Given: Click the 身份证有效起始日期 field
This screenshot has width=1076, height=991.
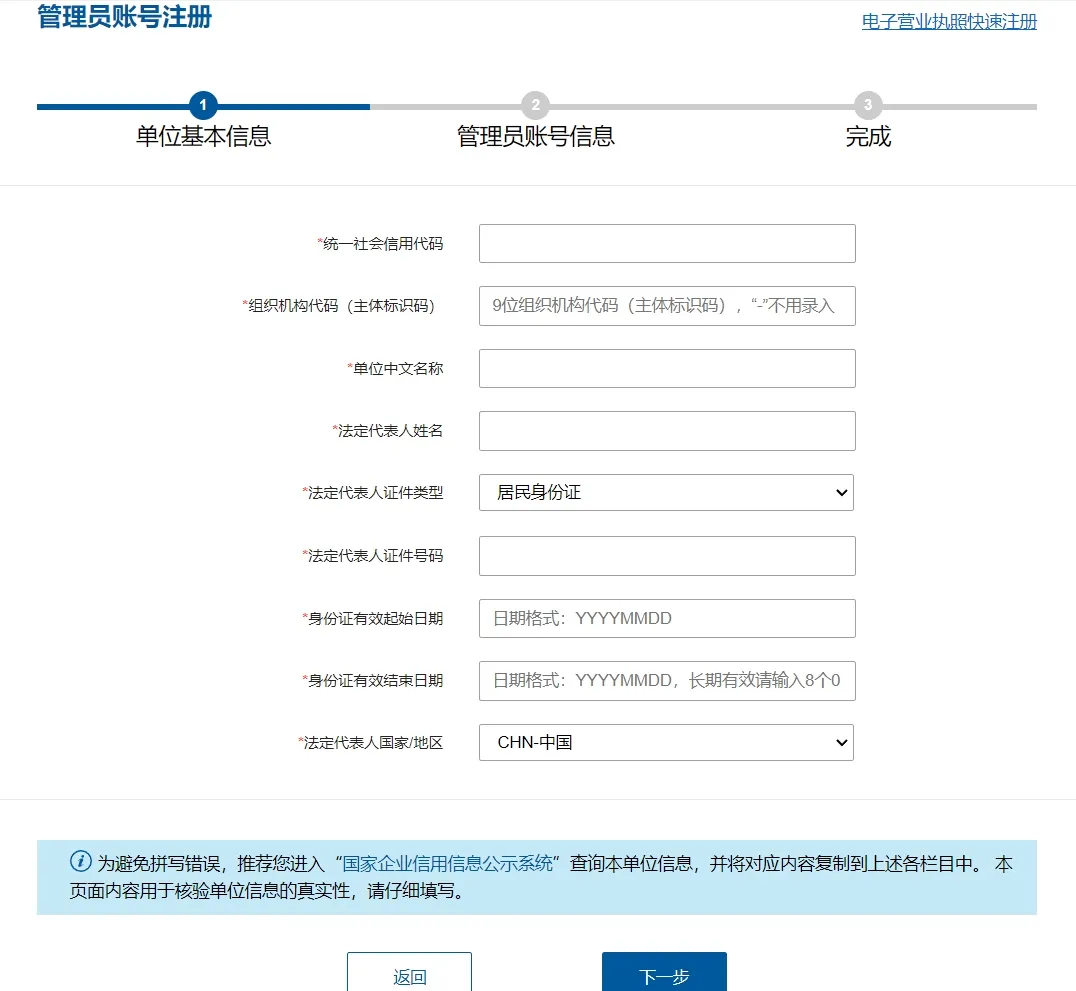Looking at the screenshot, I should click(x=667, y=618).
